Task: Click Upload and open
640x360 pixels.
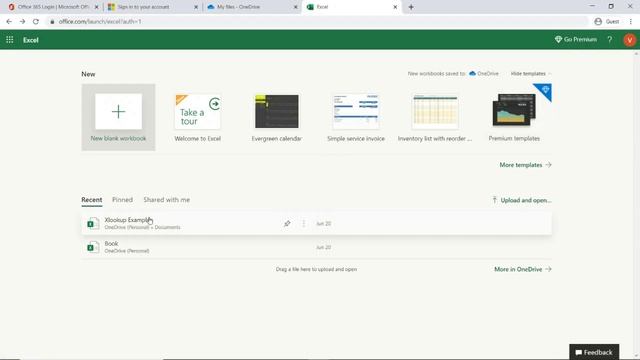Action: pos(522,200)
